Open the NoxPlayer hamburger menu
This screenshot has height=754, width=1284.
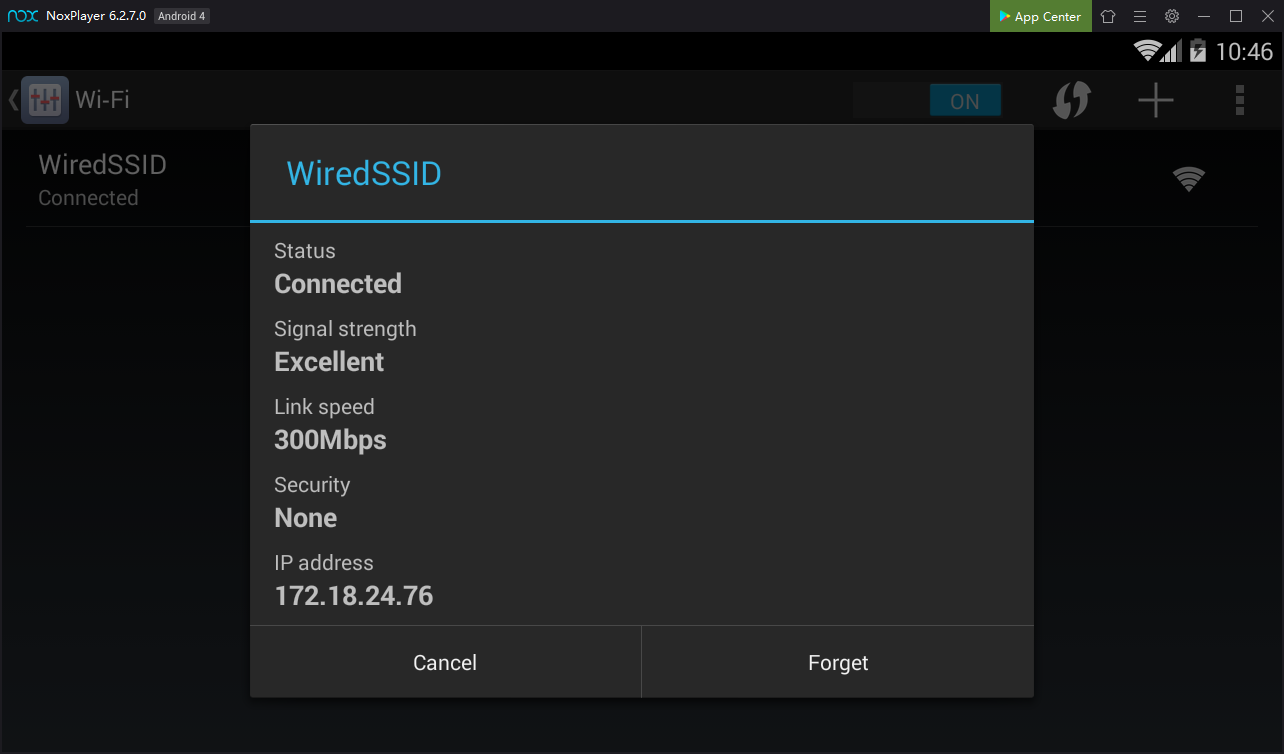point(1140,16)
